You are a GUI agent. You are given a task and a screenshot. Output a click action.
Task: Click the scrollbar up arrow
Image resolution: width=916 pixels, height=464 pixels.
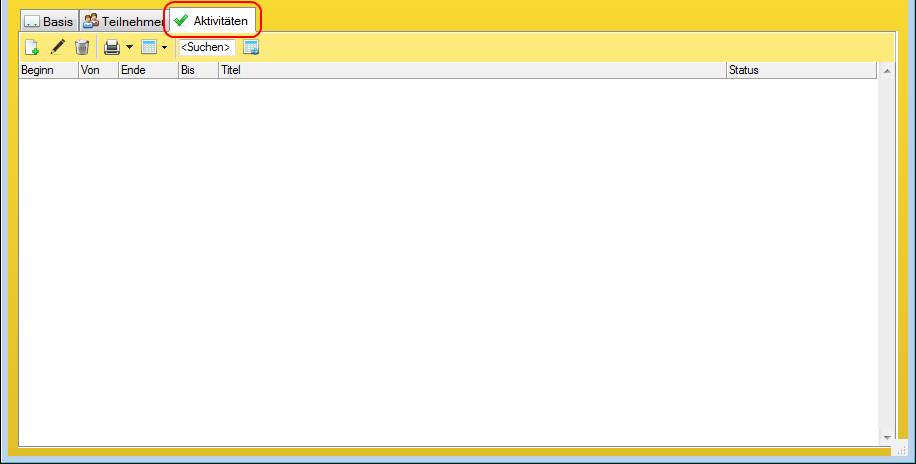coord(886,71)
